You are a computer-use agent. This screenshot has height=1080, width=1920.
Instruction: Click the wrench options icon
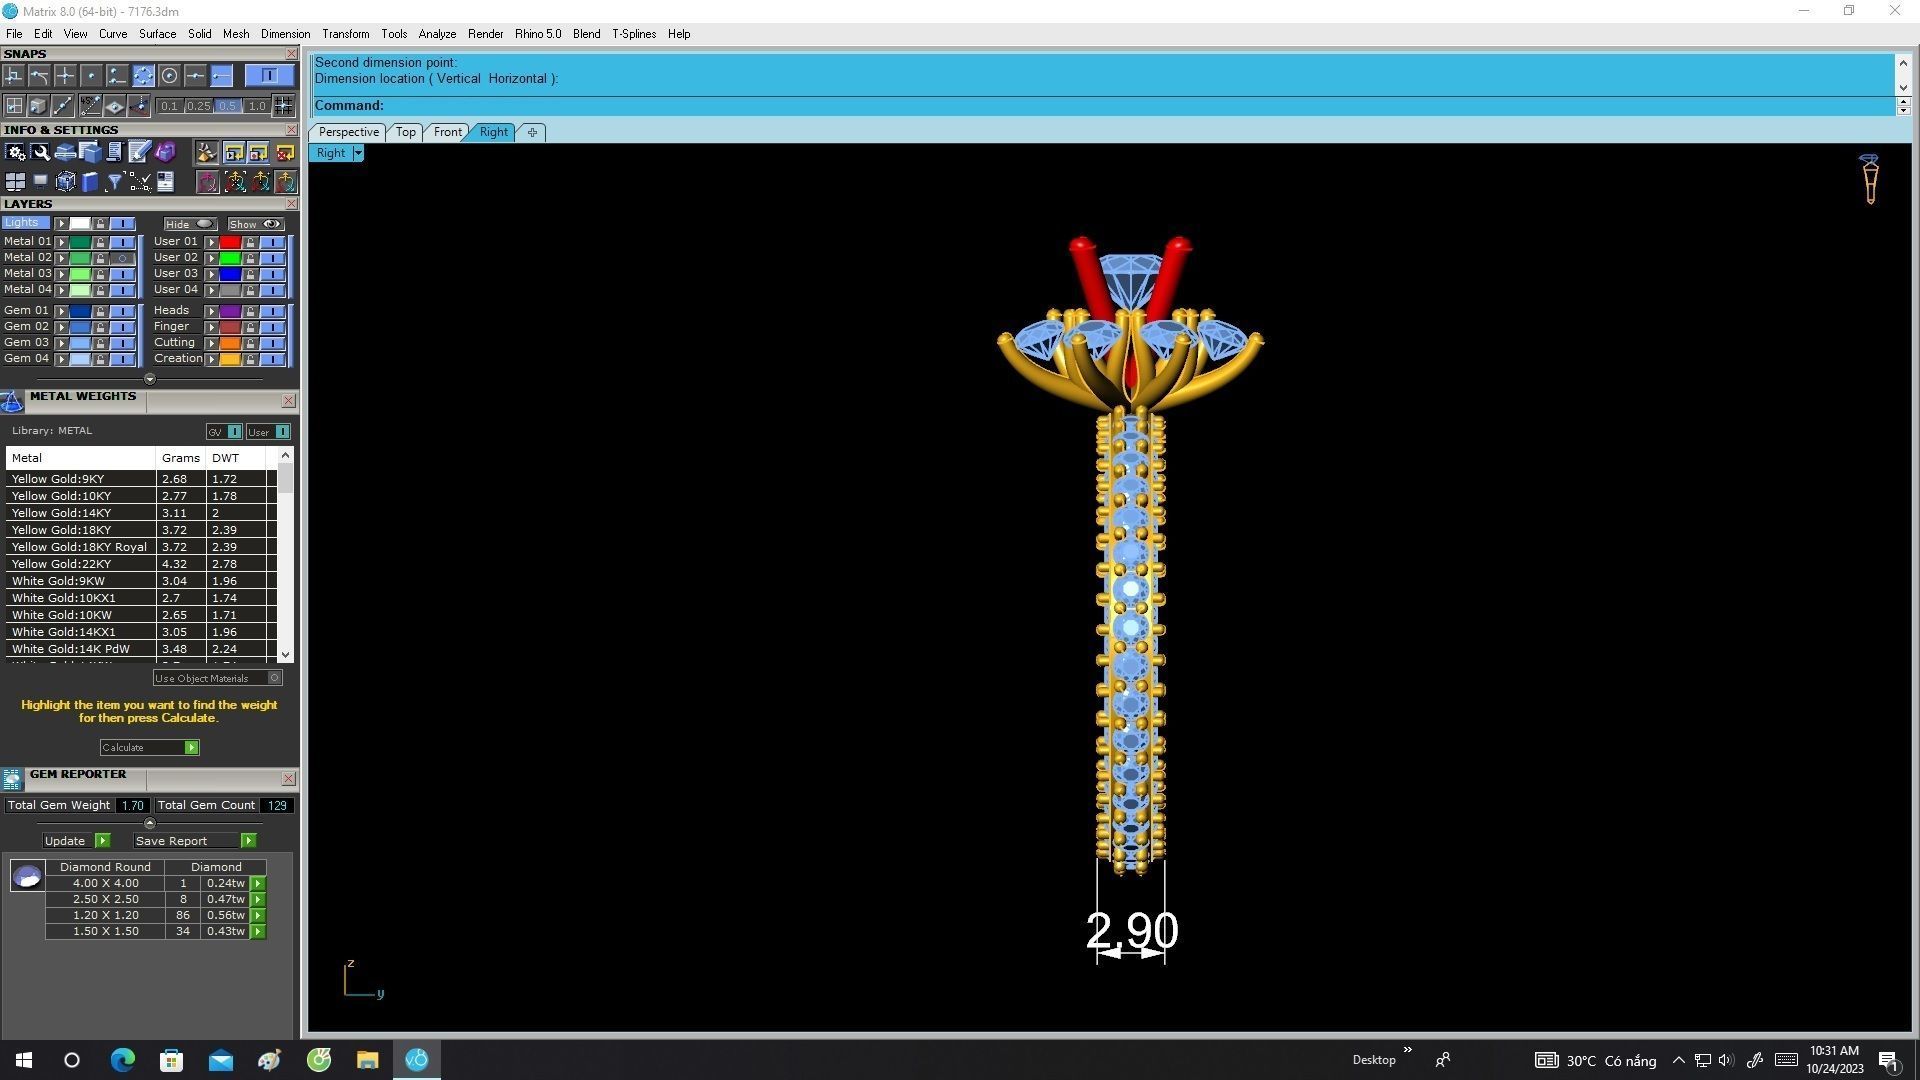40,152
